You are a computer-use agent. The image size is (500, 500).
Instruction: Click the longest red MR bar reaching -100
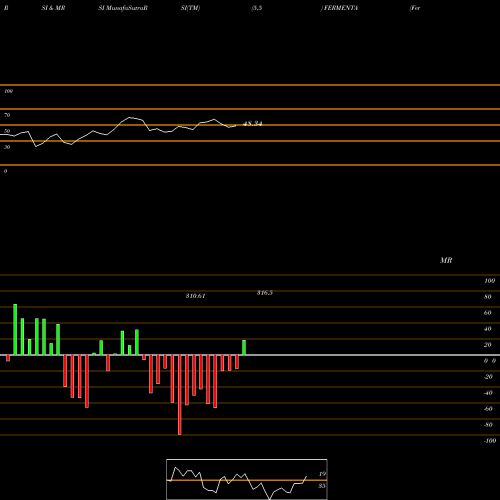(180, 395)
